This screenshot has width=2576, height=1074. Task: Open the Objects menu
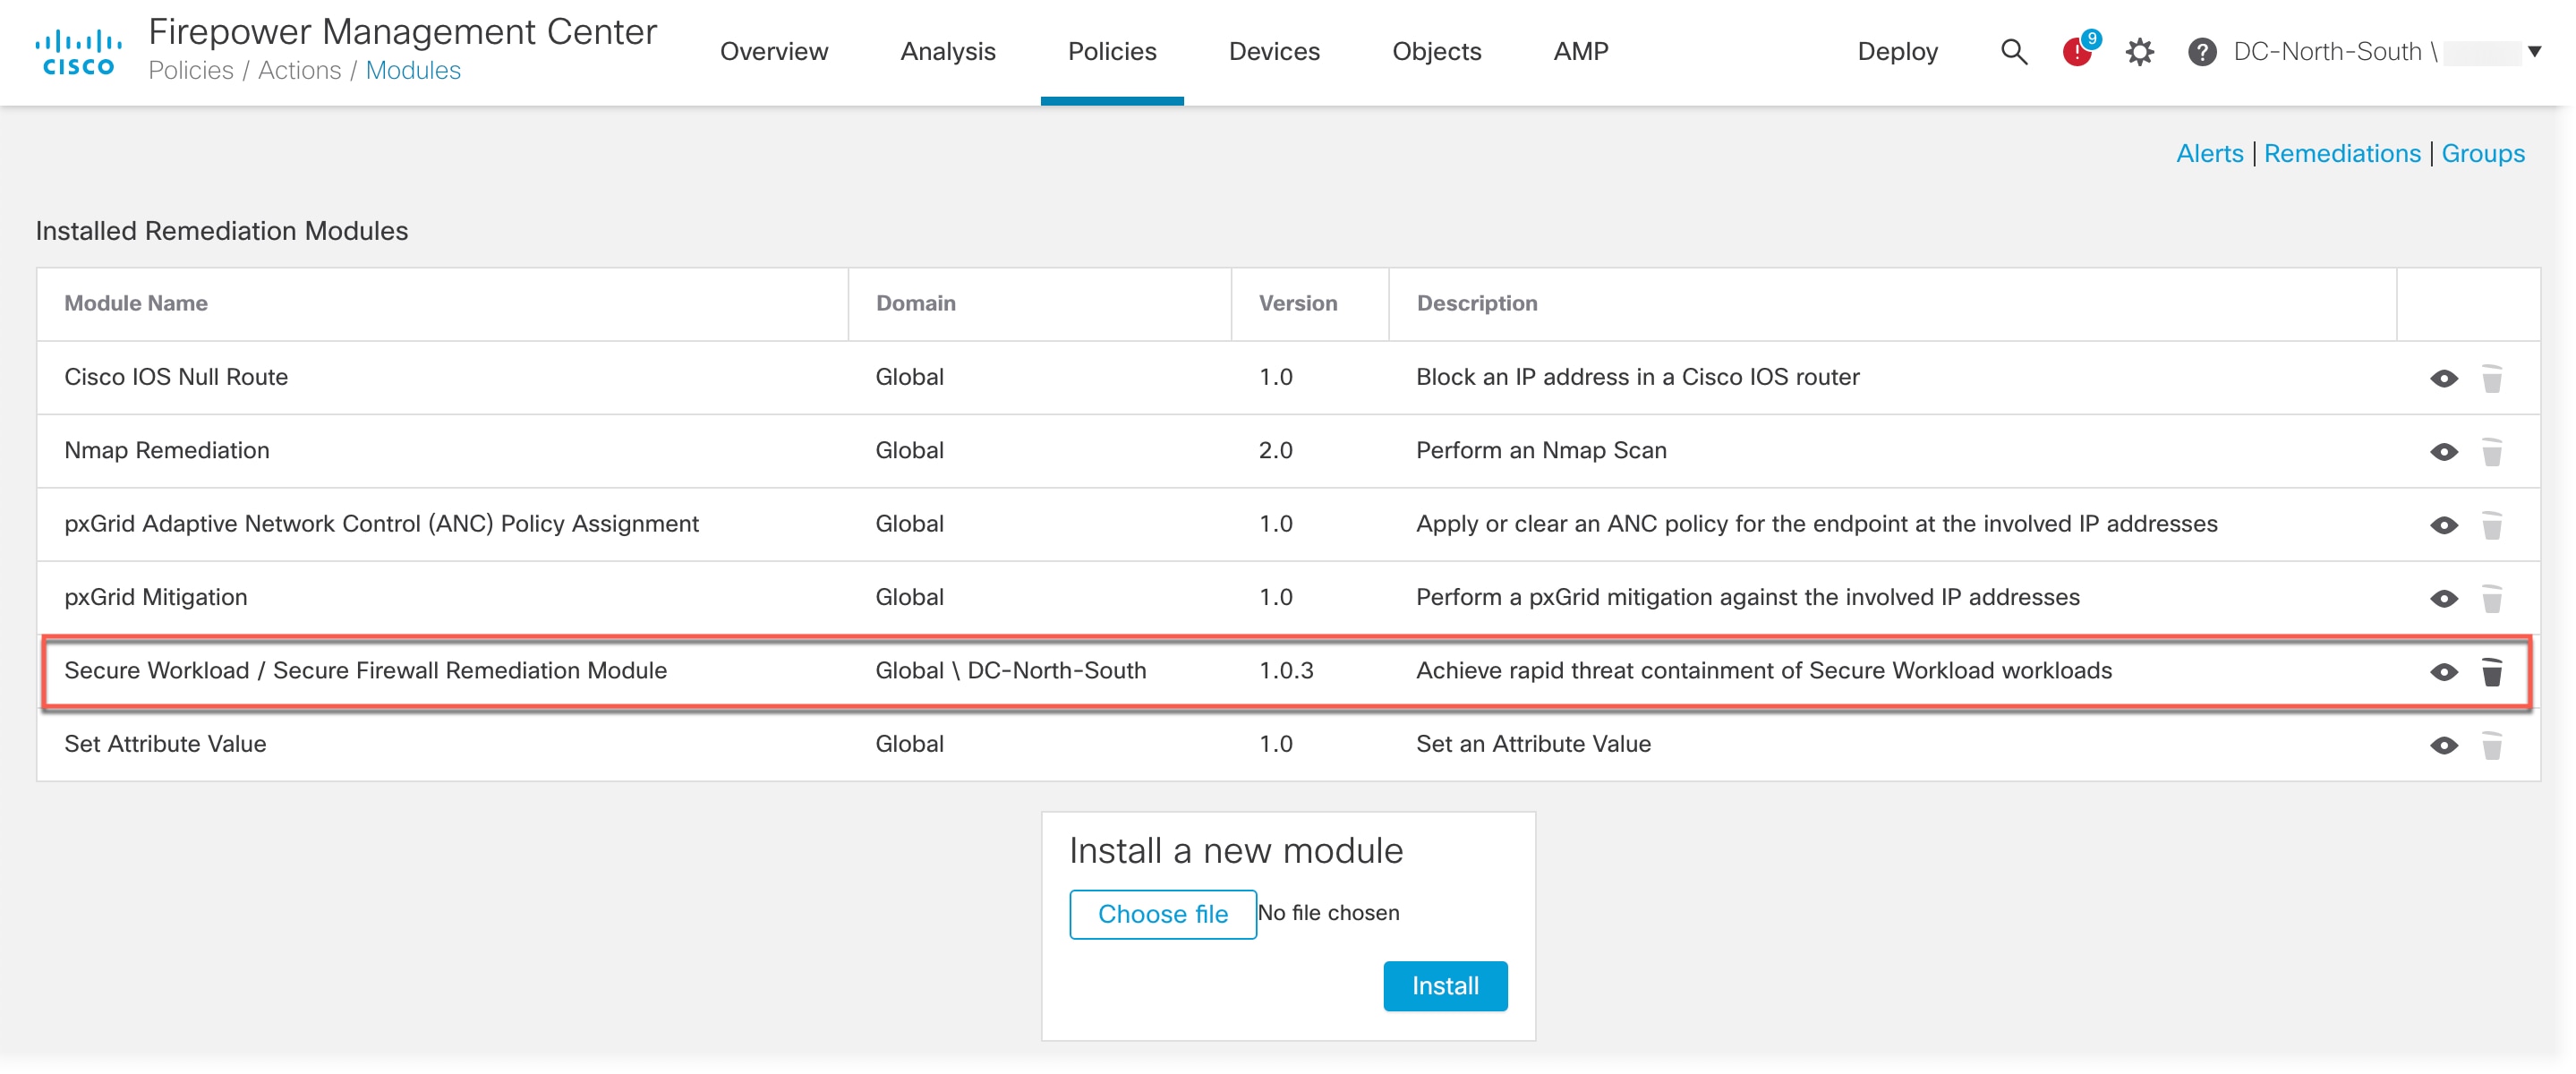(1436, 51)
